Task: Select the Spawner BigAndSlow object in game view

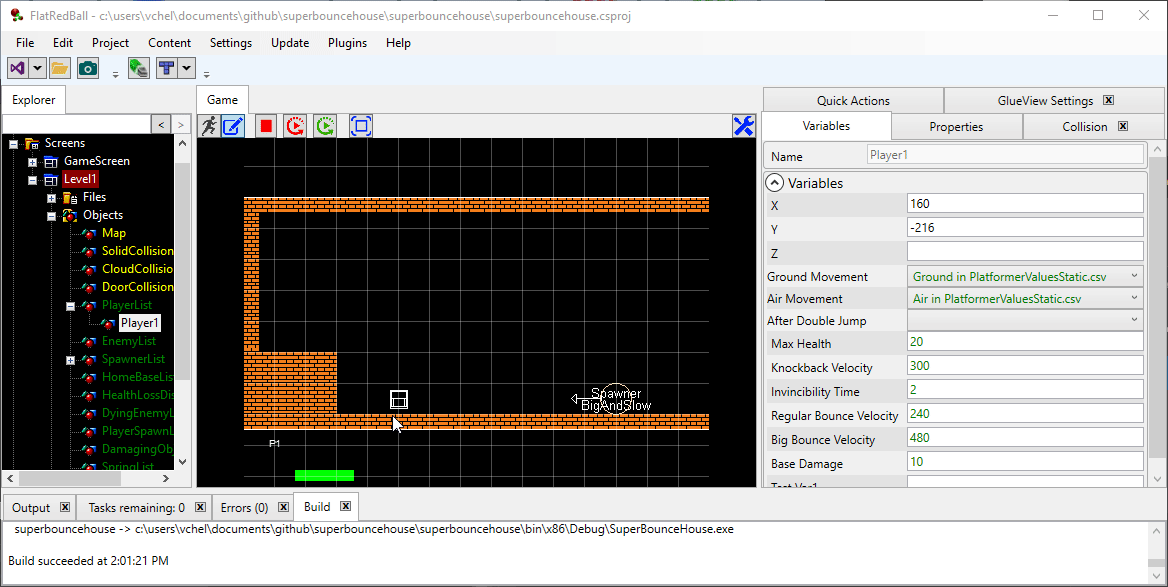Action: coord(616,399)
